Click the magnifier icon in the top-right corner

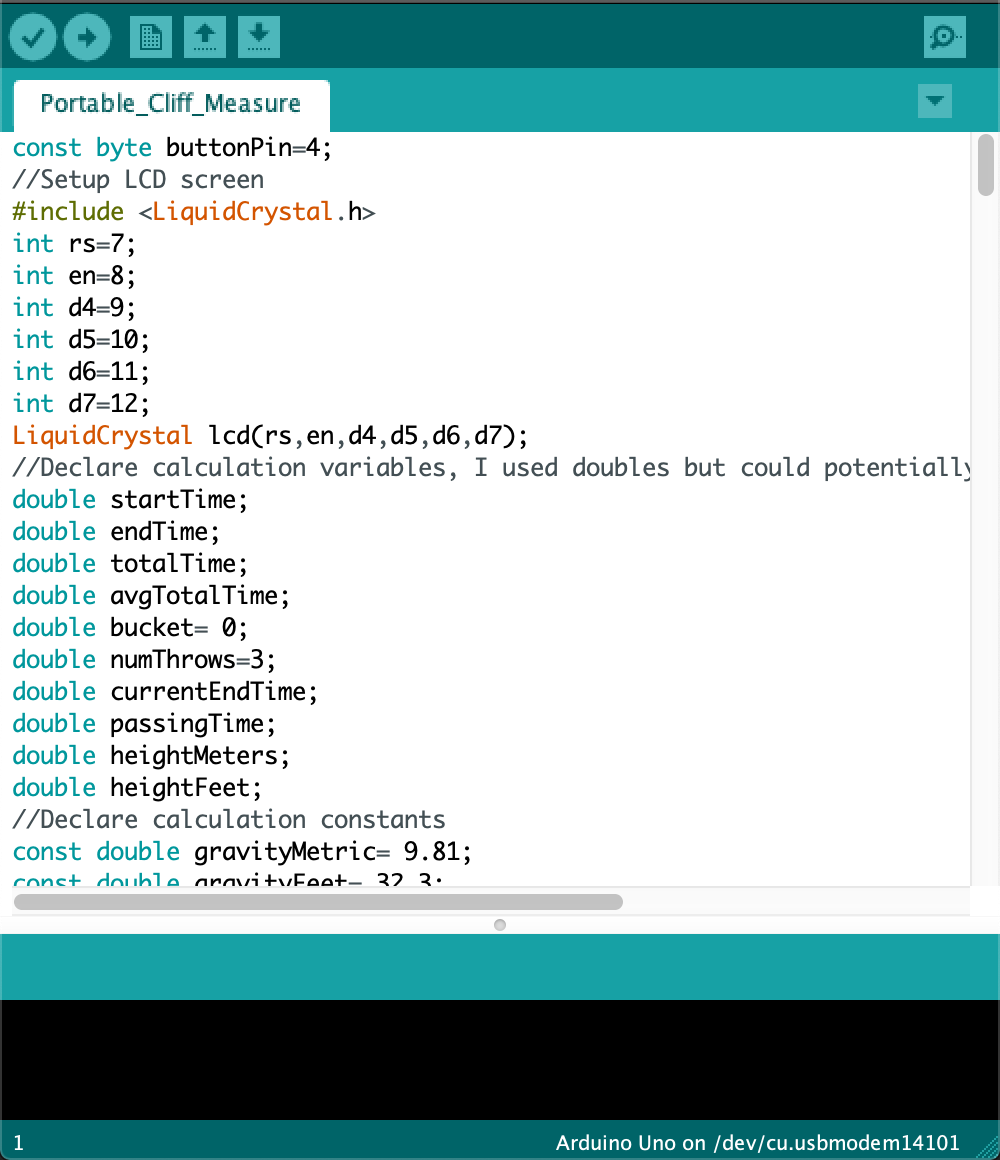pyautogui.click(x=944, y=36)
